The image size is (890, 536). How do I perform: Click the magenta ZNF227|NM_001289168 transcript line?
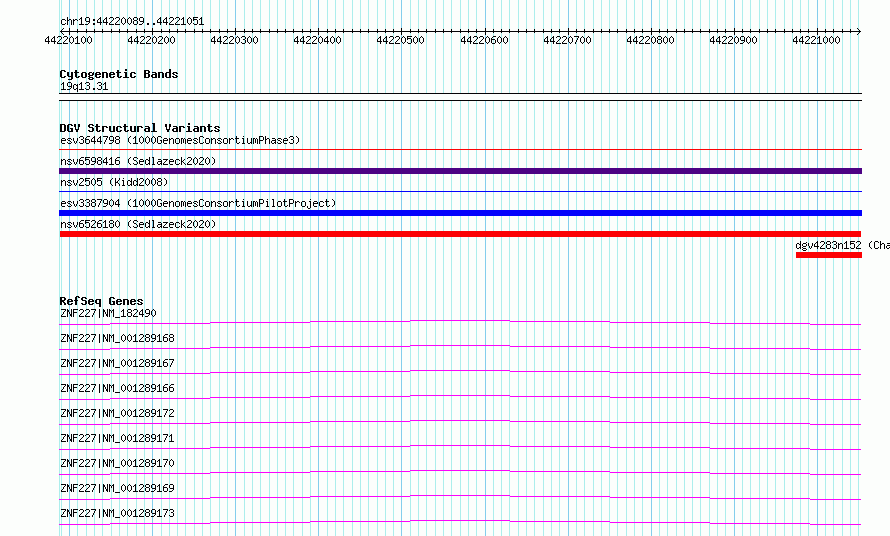[x=460, y=347]
